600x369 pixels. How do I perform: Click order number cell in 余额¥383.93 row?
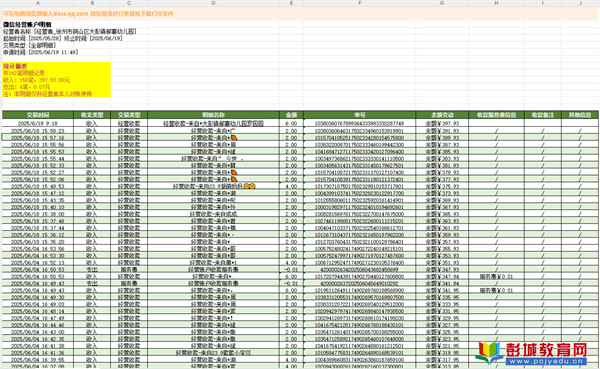[359, 158]
